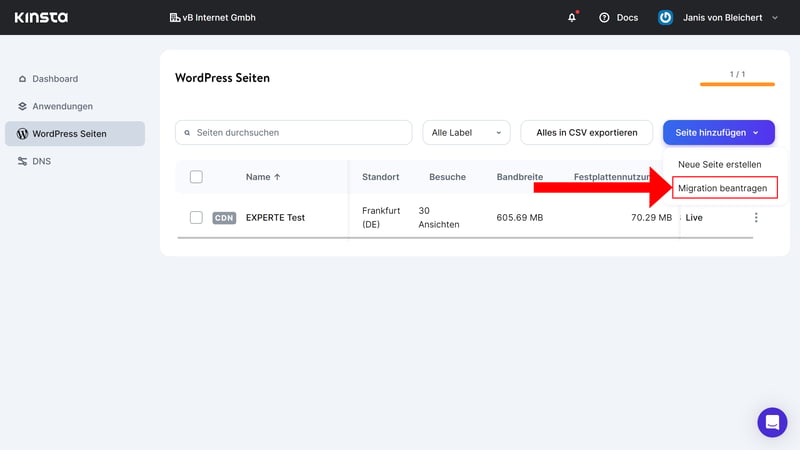Click the site usage progress bar
Image resolution: width=800 pixels, height=450 pixels.
(737, 84)
